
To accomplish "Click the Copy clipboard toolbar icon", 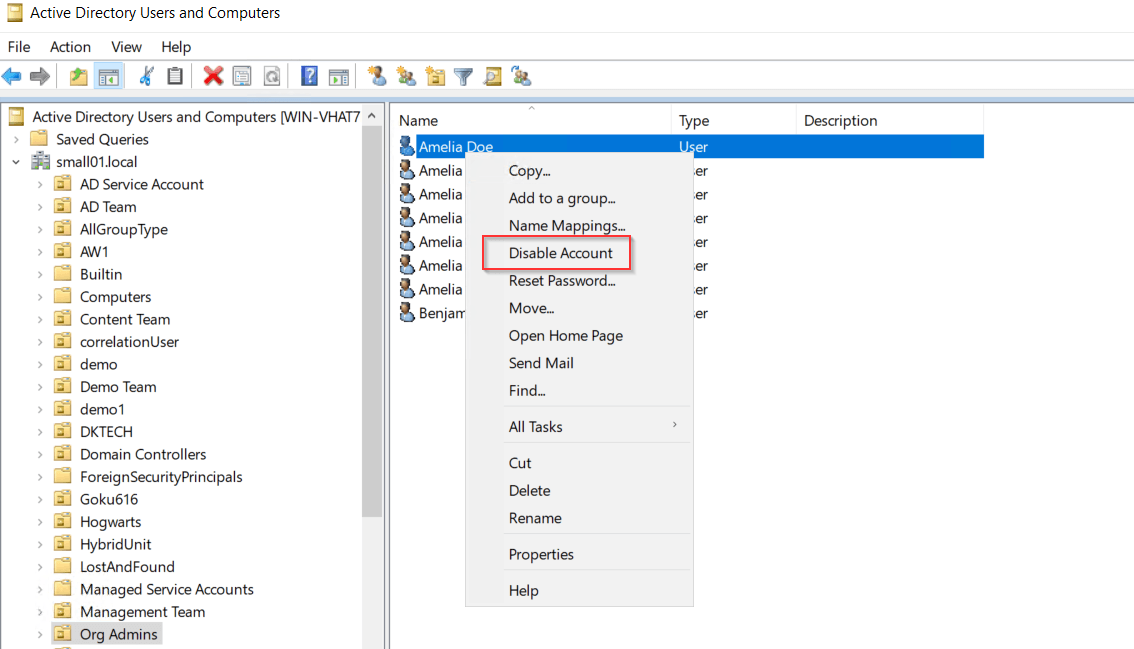I will click(174, 76).
